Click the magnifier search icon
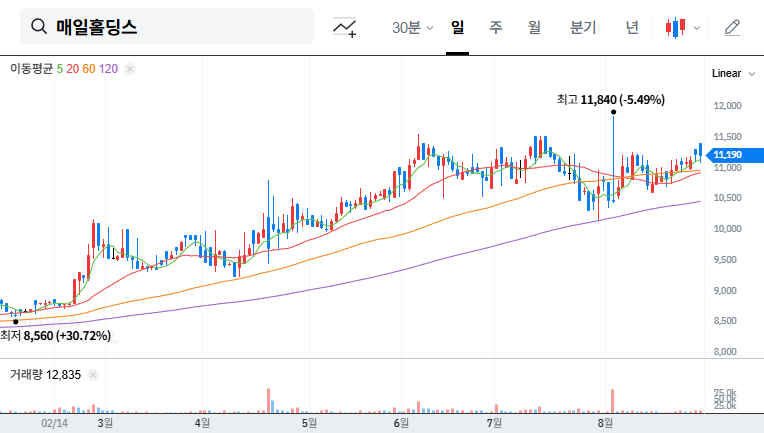 38,26
